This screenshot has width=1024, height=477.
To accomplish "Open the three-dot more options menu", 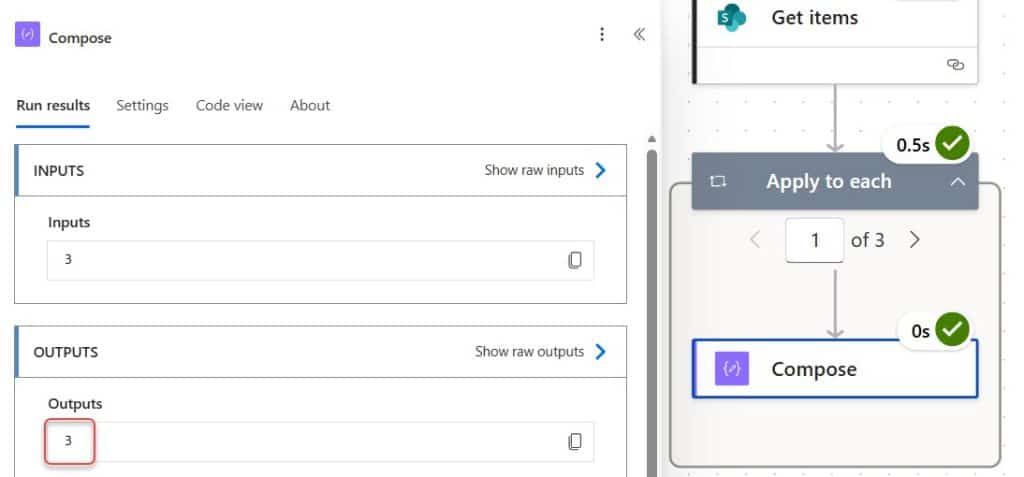I will coord(602,35).
